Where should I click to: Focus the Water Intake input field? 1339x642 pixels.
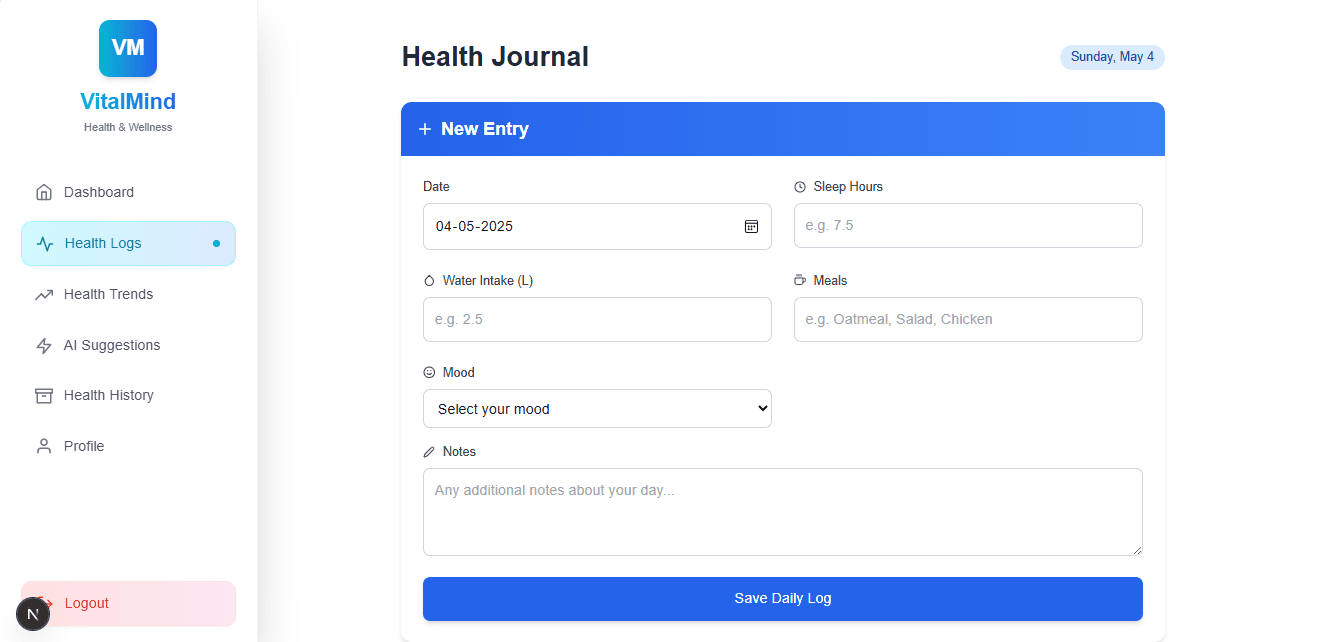[597, 320]
